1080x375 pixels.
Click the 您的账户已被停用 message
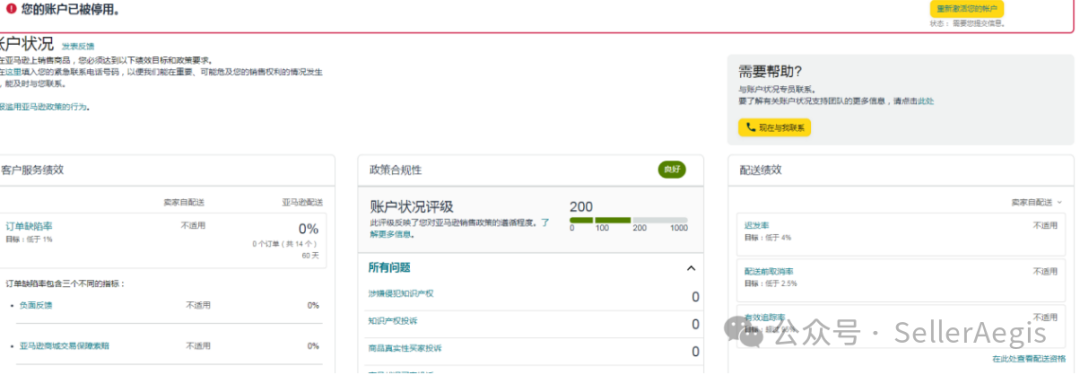coord(70,9)
